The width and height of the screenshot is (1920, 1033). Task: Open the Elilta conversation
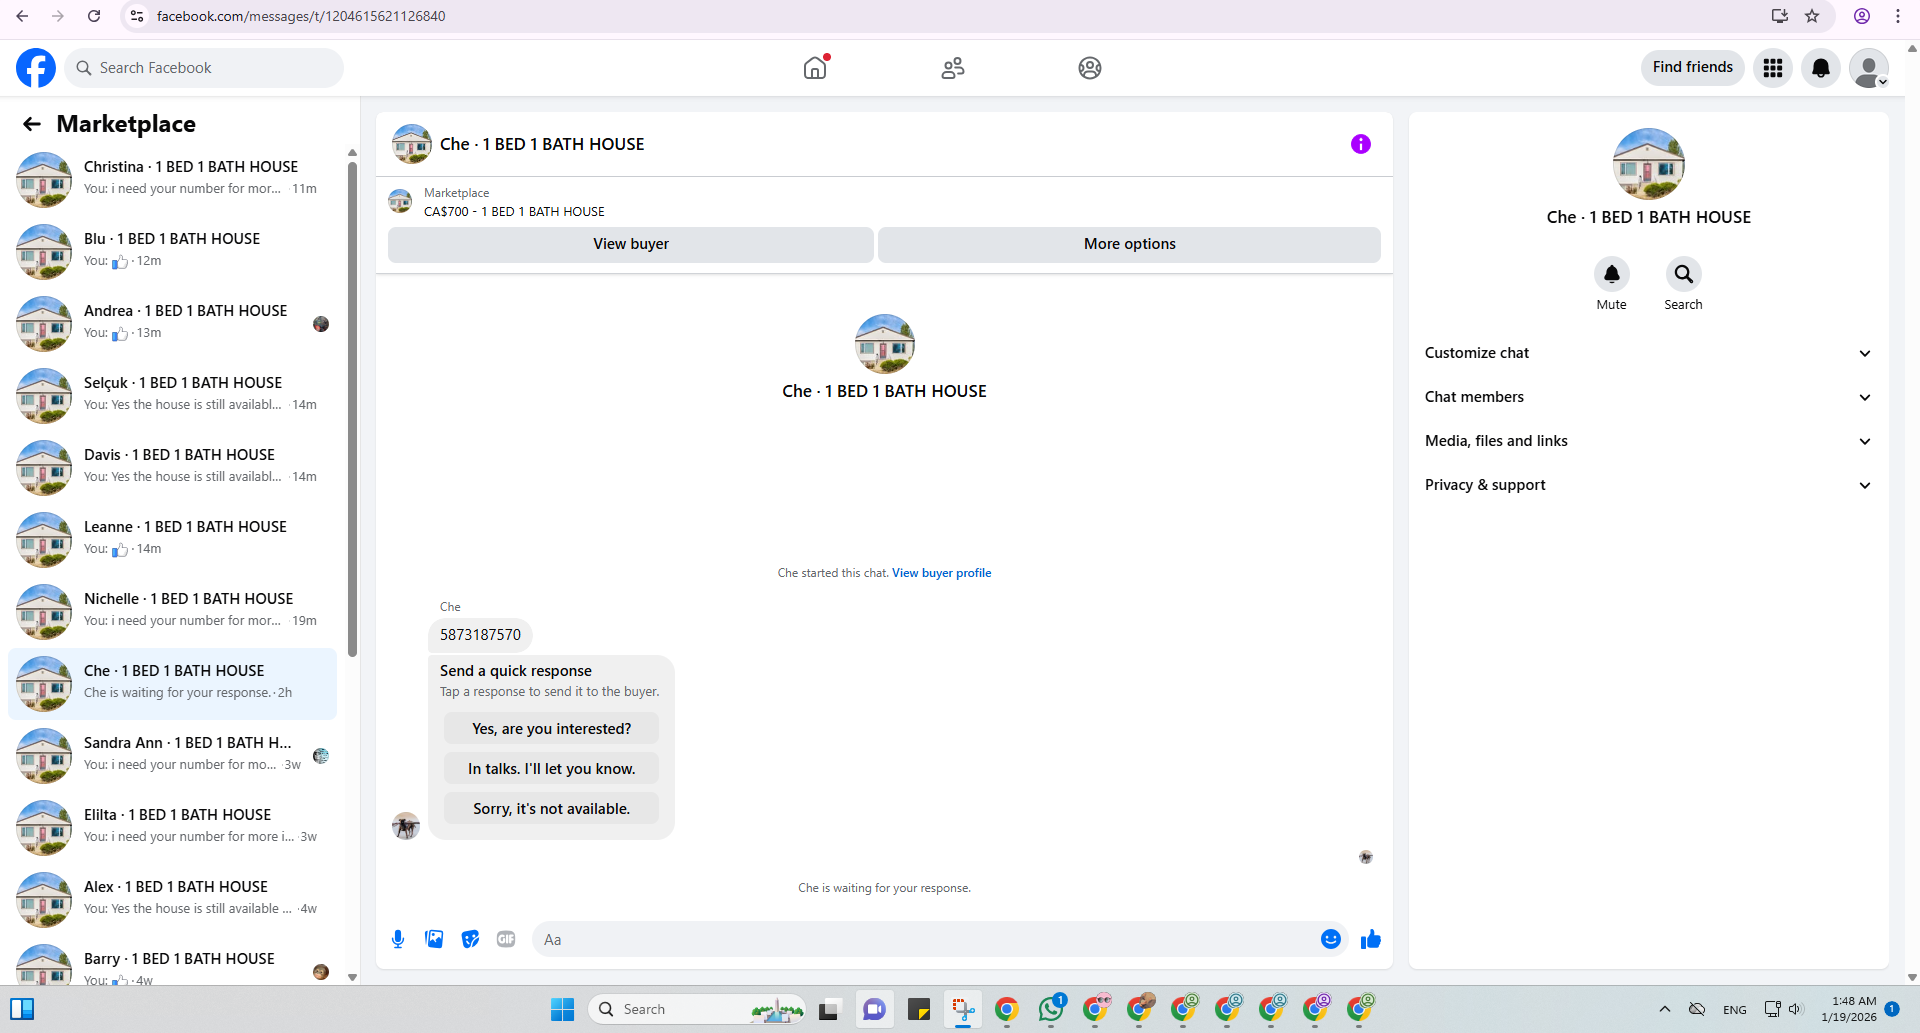point(172,828)
